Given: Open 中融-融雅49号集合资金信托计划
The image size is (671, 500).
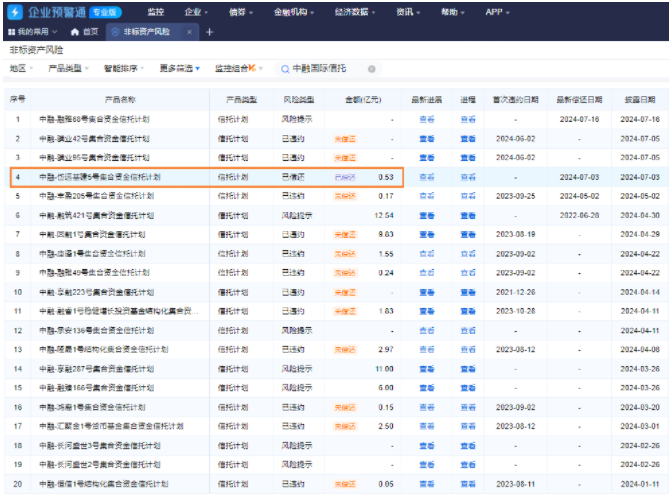Looking at the screenshot, I should pos(94,273).
